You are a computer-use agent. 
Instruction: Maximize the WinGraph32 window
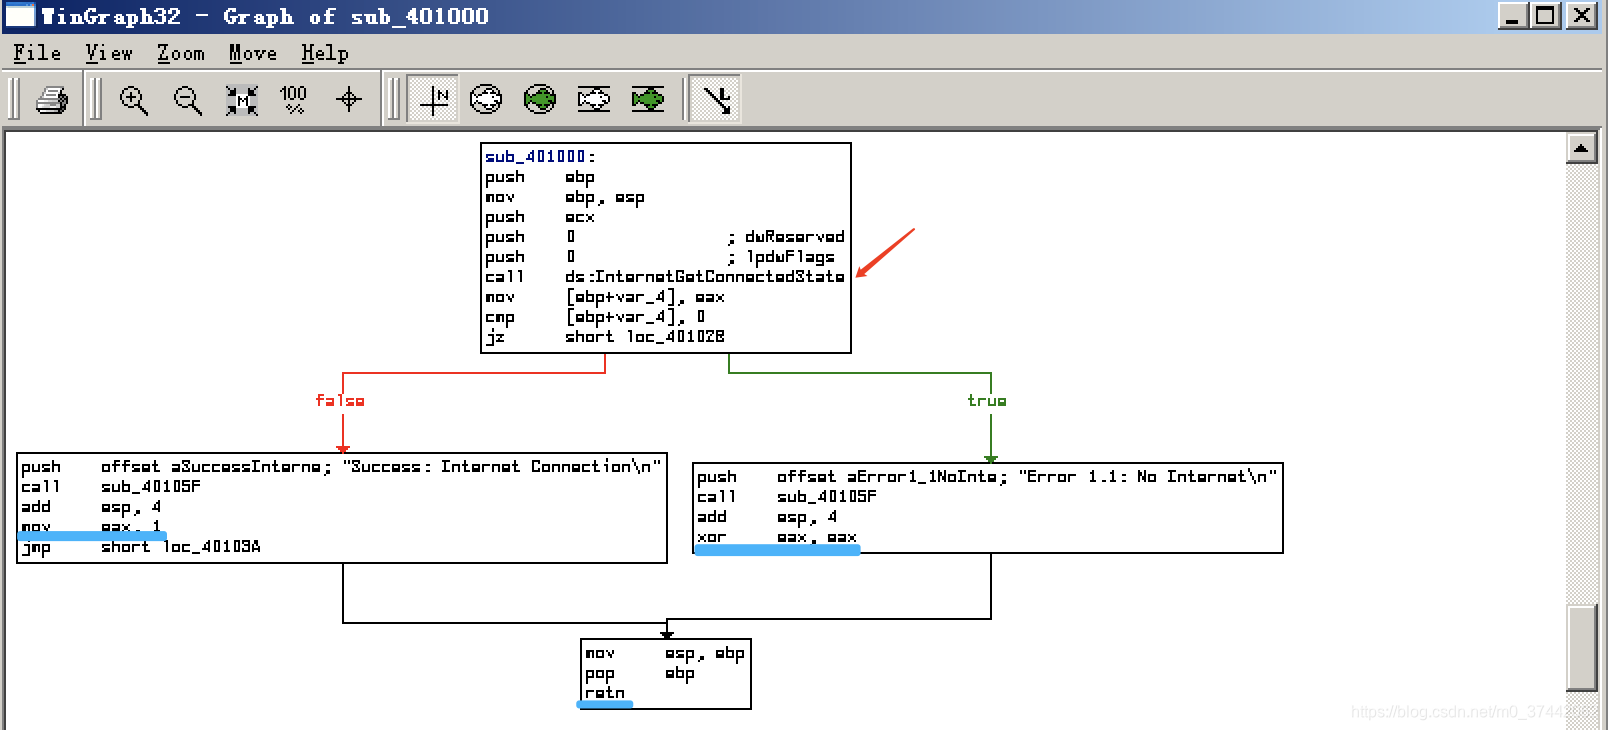(1546, 15)
